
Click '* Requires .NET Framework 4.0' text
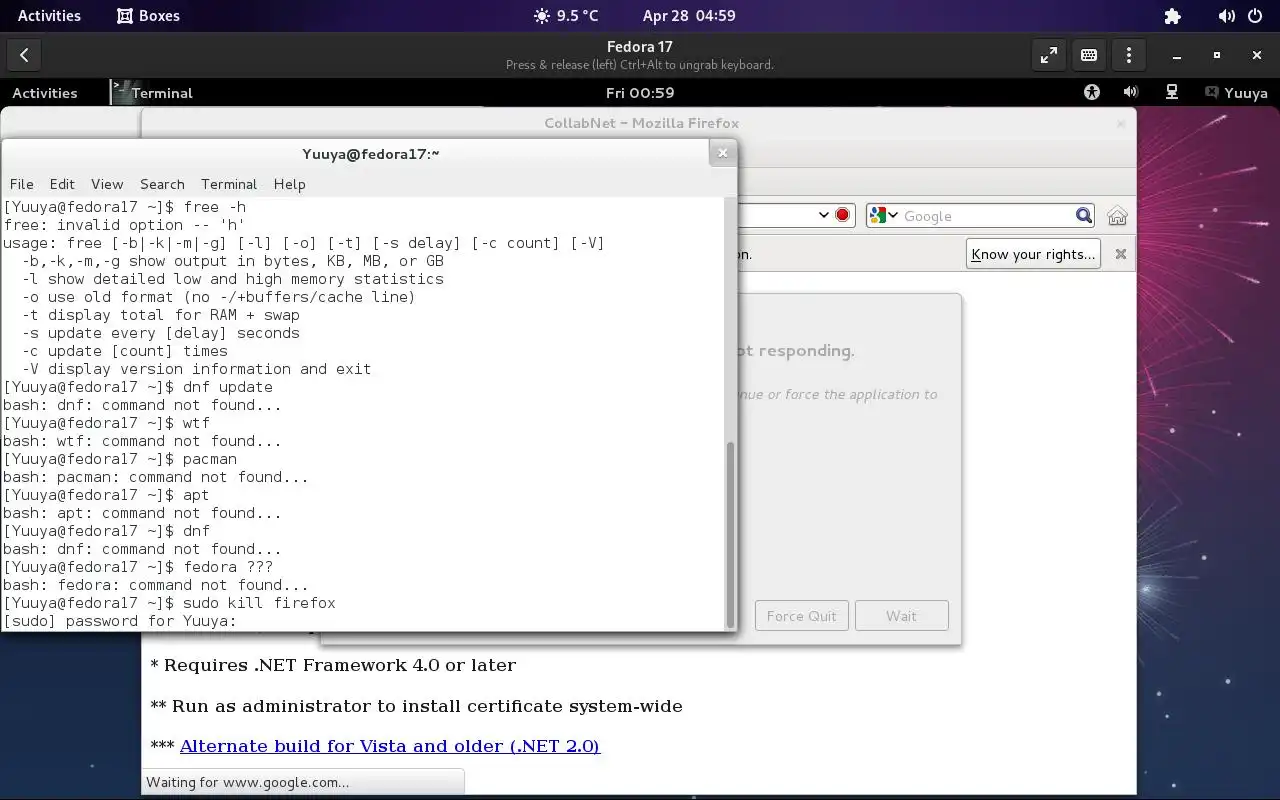tap(333, 665)
